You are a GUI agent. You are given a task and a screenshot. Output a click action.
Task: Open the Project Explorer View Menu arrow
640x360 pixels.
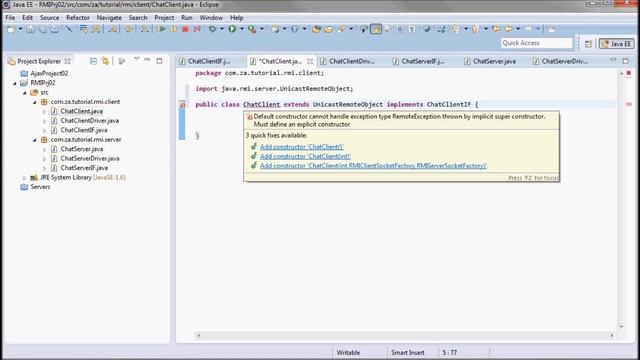click(136, 60)
